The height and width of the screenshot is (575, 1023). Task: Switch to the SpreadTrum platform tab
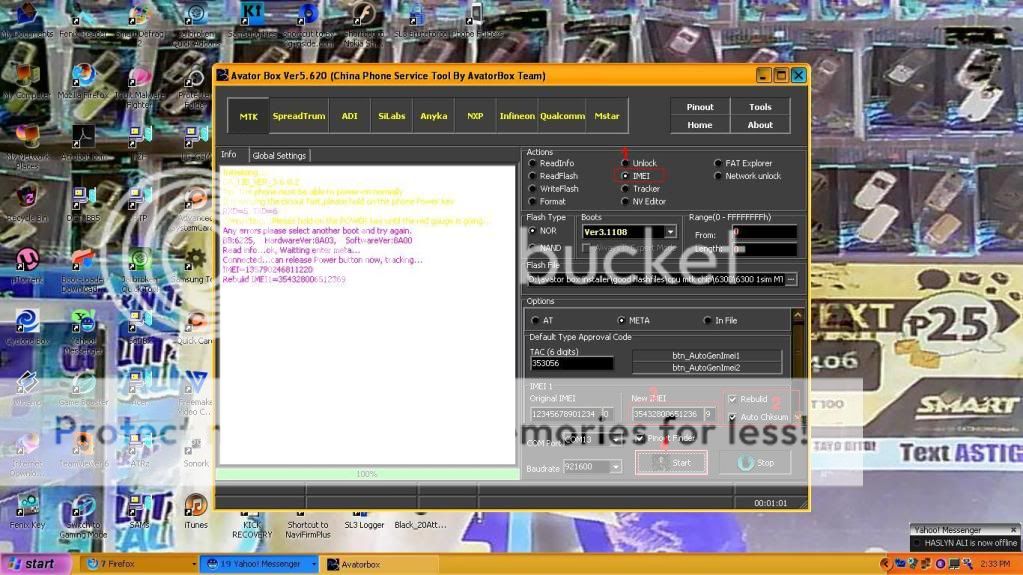(298, 116)
